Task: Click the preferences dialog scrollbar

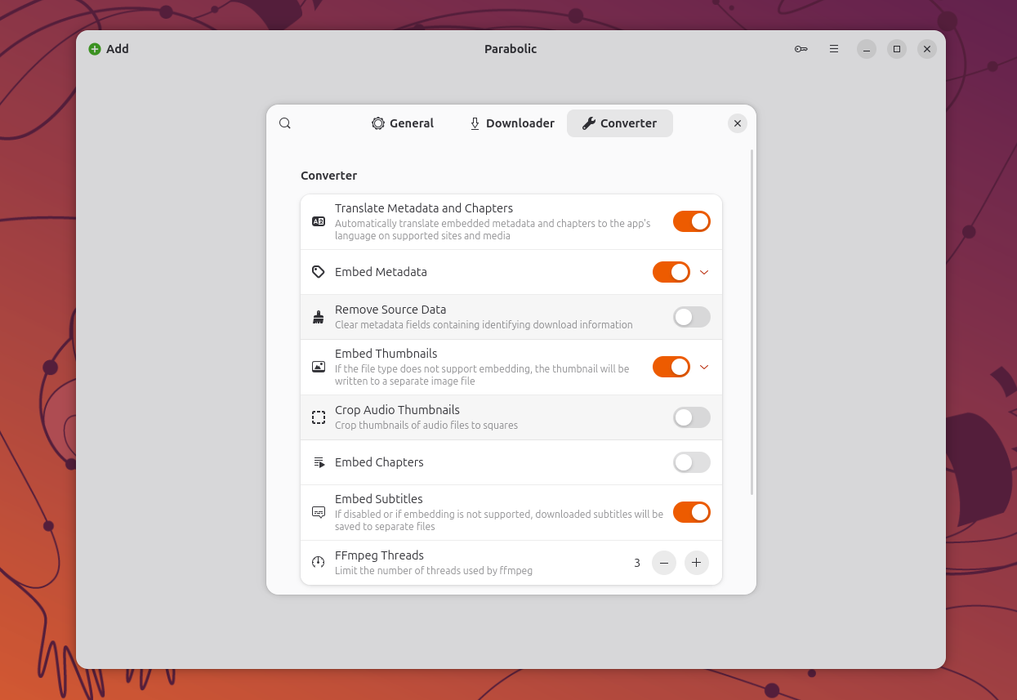Action: pyautogui.click(x=752, y=322)
